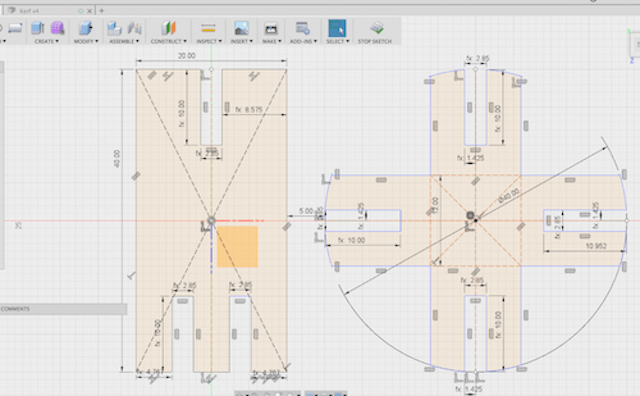
Task: Click the Select tool icon
Action: (337, 28)
